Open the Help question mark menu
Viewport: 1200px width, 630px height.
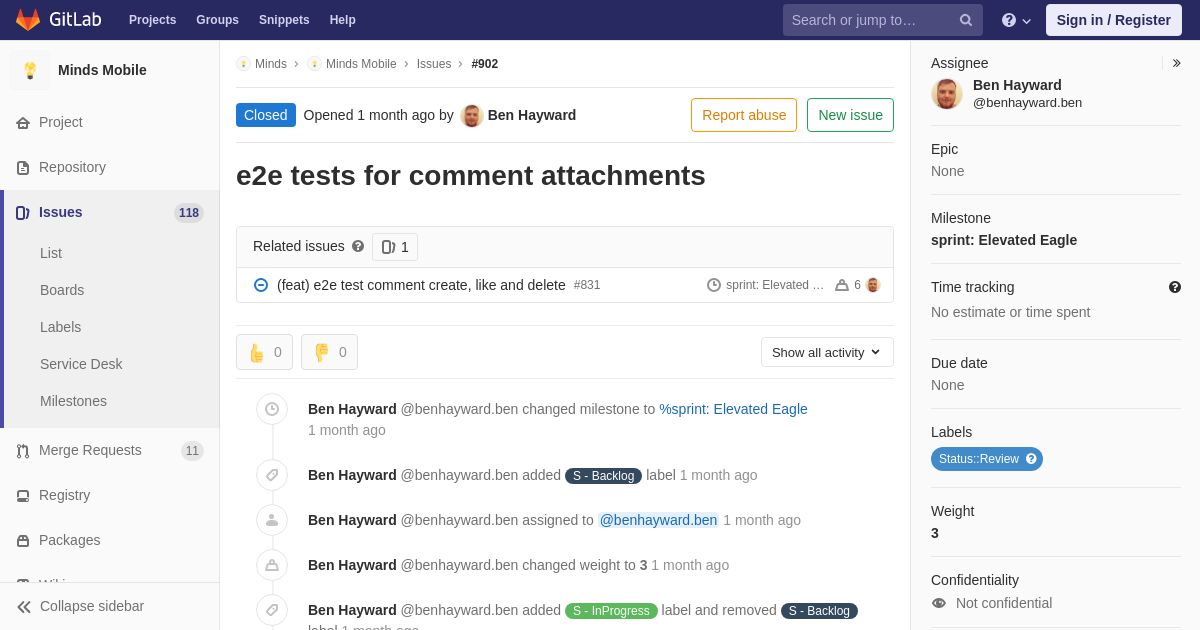coord(1016,20)
